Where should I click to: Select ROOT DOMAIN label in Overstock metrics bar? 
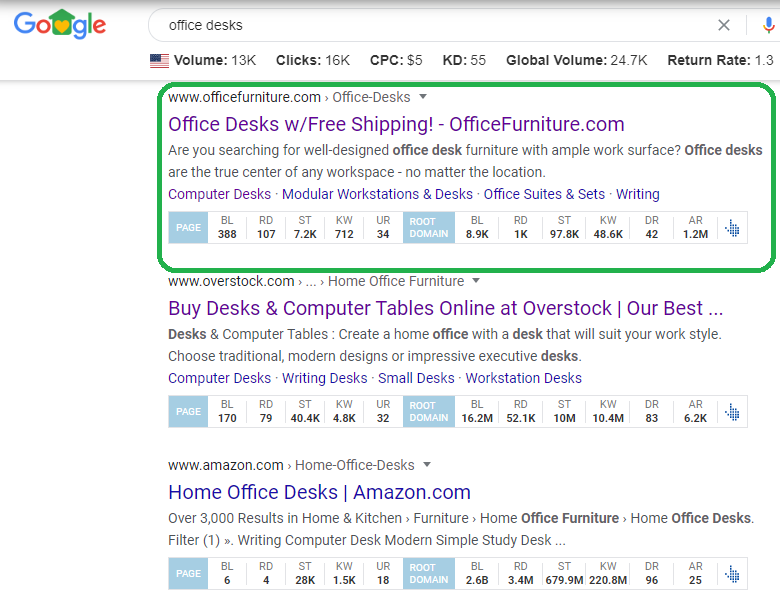tap(428, 412)
